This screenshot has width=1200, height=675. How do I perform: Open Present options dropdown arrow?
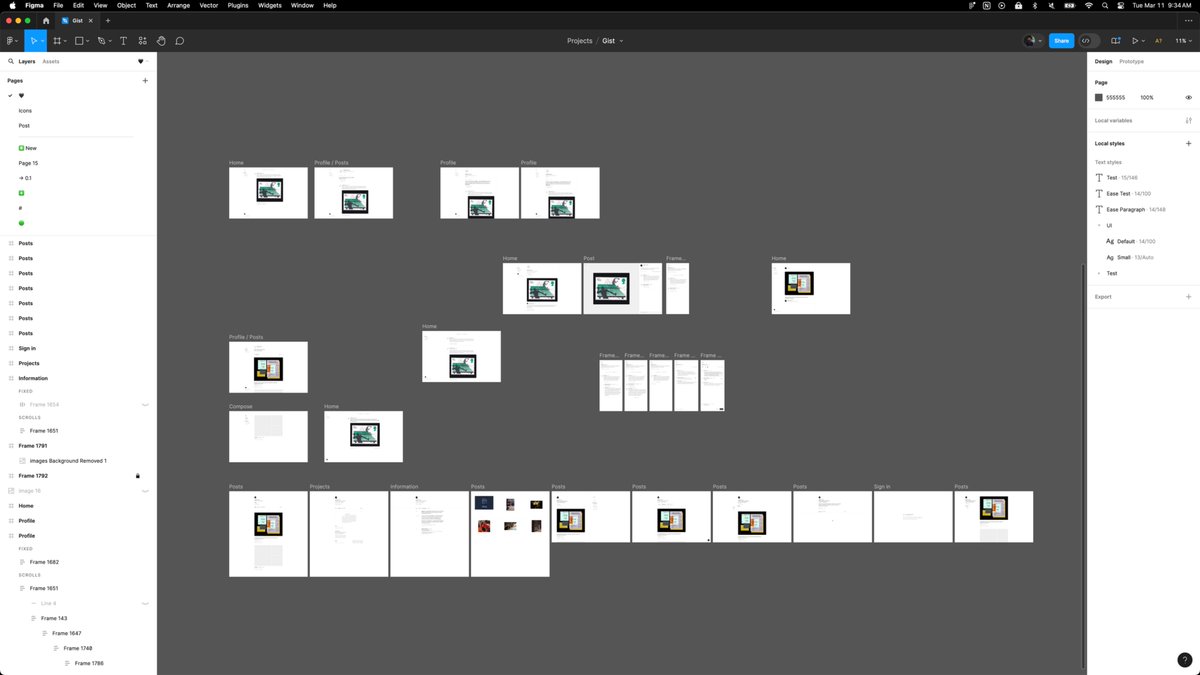click(1144, 42)
